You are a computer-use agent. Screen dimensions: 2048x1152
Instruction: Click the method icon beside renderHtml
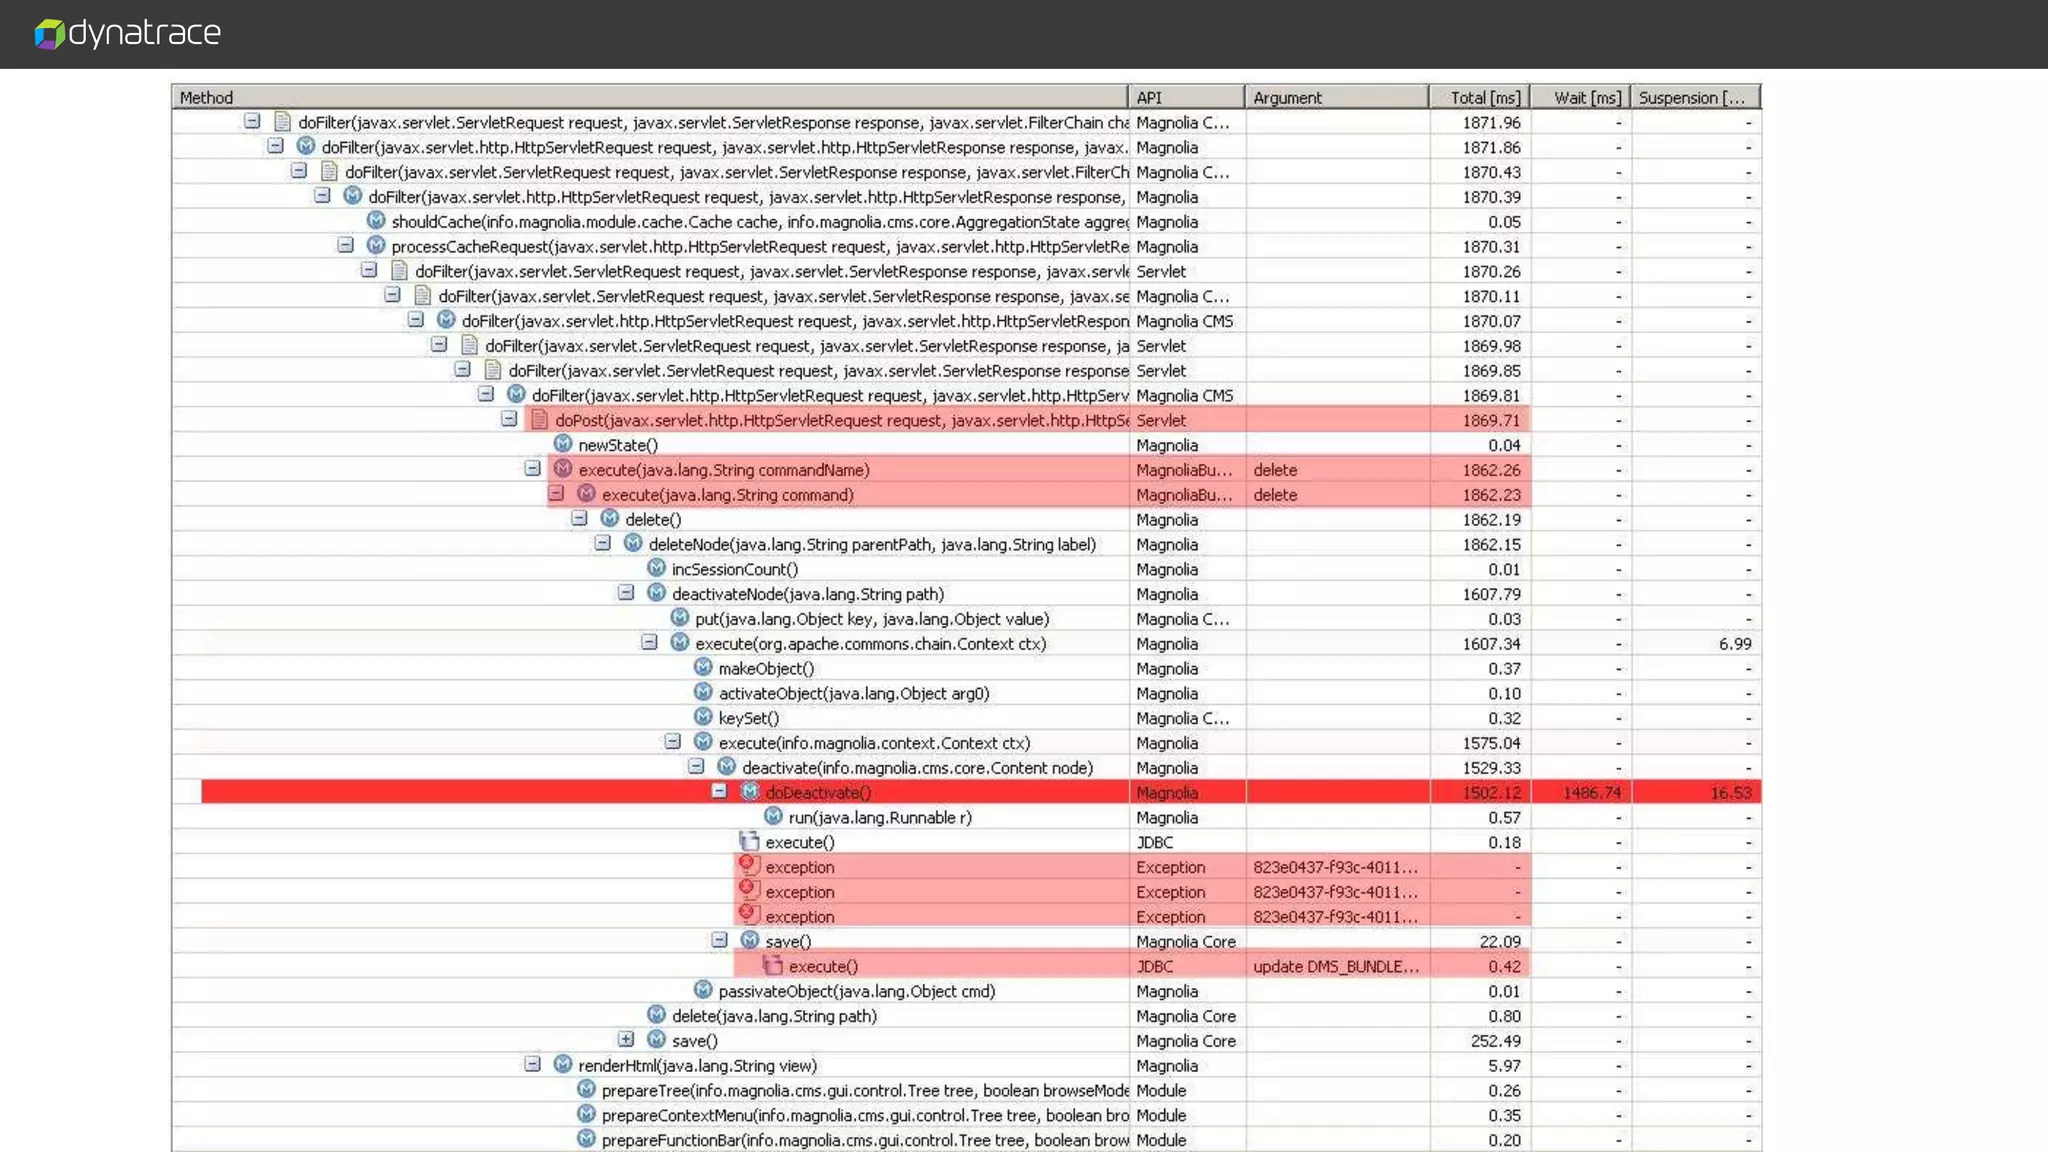(563, 1065)
